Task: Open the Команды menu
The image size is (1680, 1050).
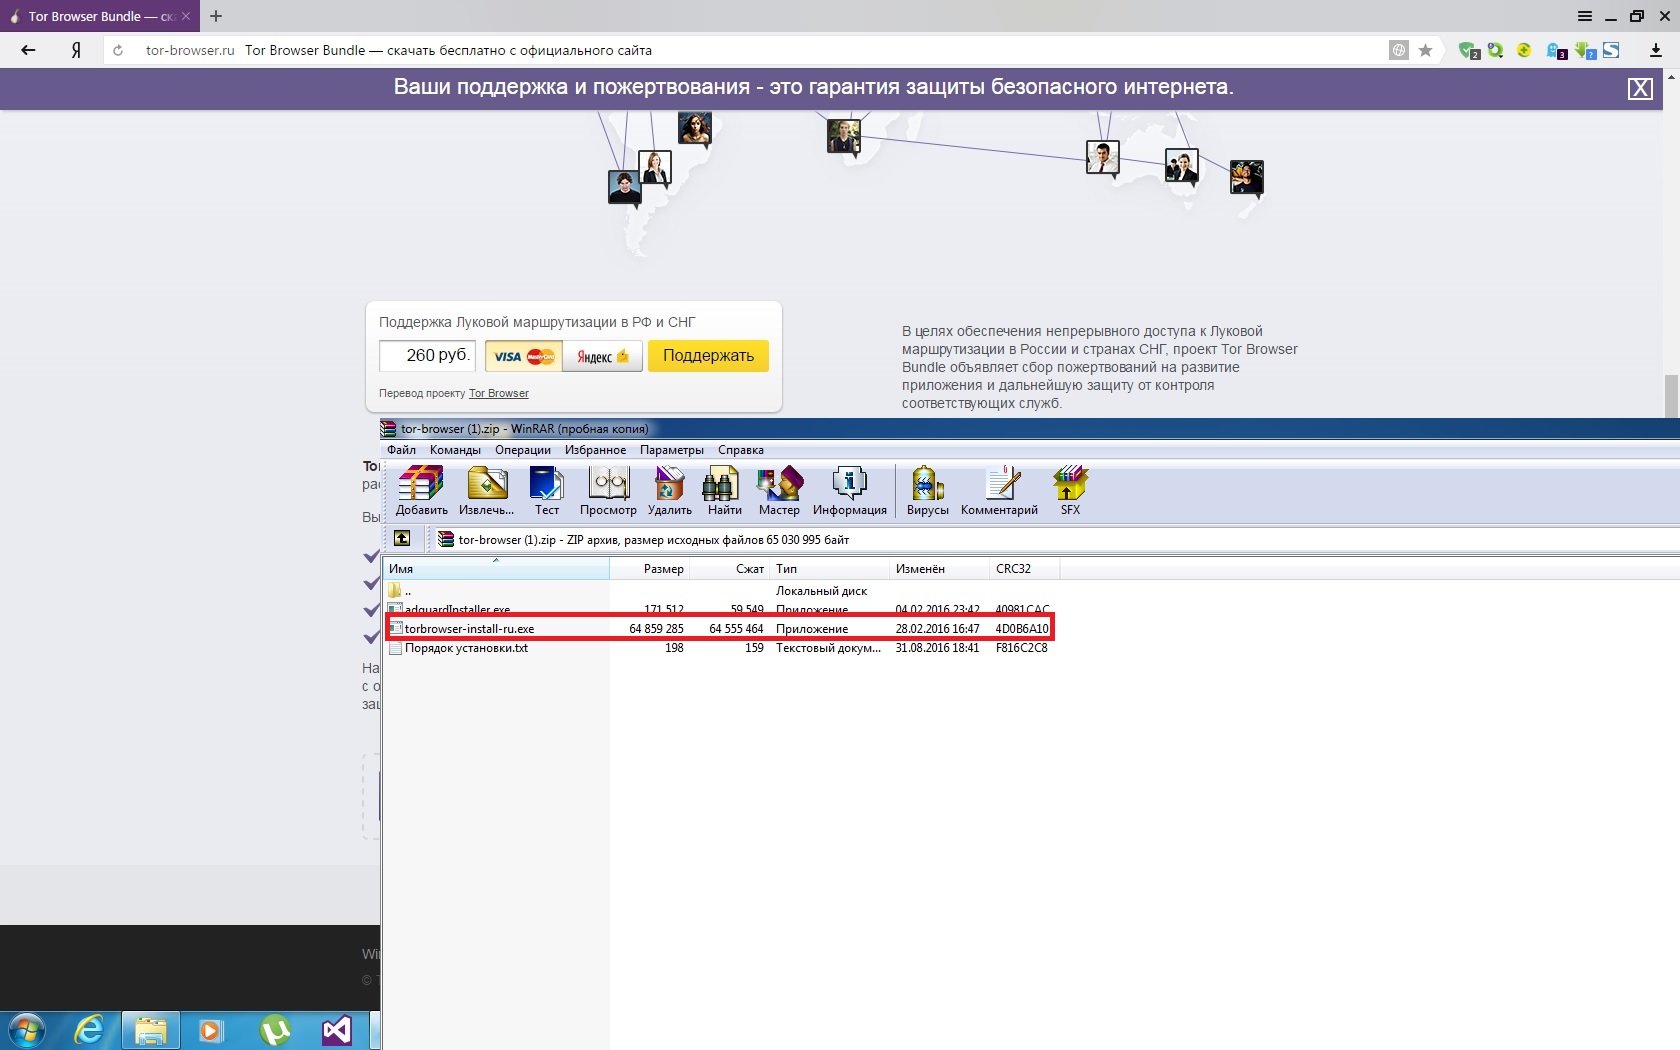Action: [455, 450]
